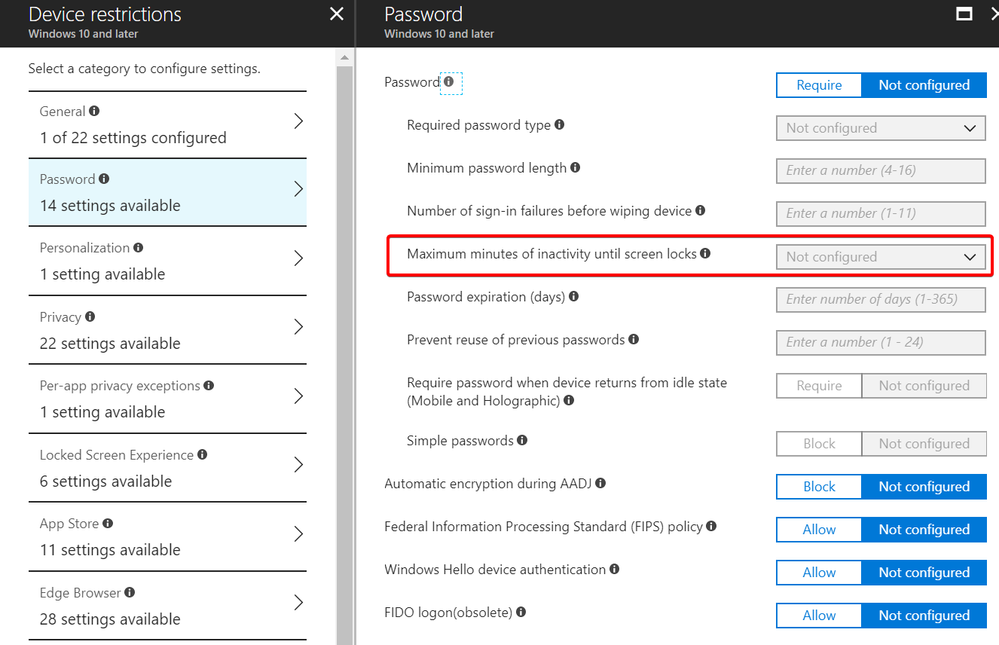999x645 pixels.
Task: Click info icon next to Password heading
Action: tap(448, 82)
